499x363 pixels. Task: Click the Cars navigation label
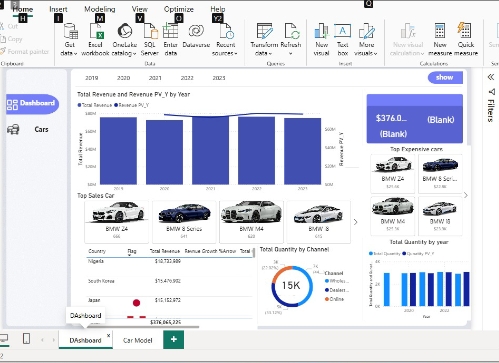pos(41,129)
